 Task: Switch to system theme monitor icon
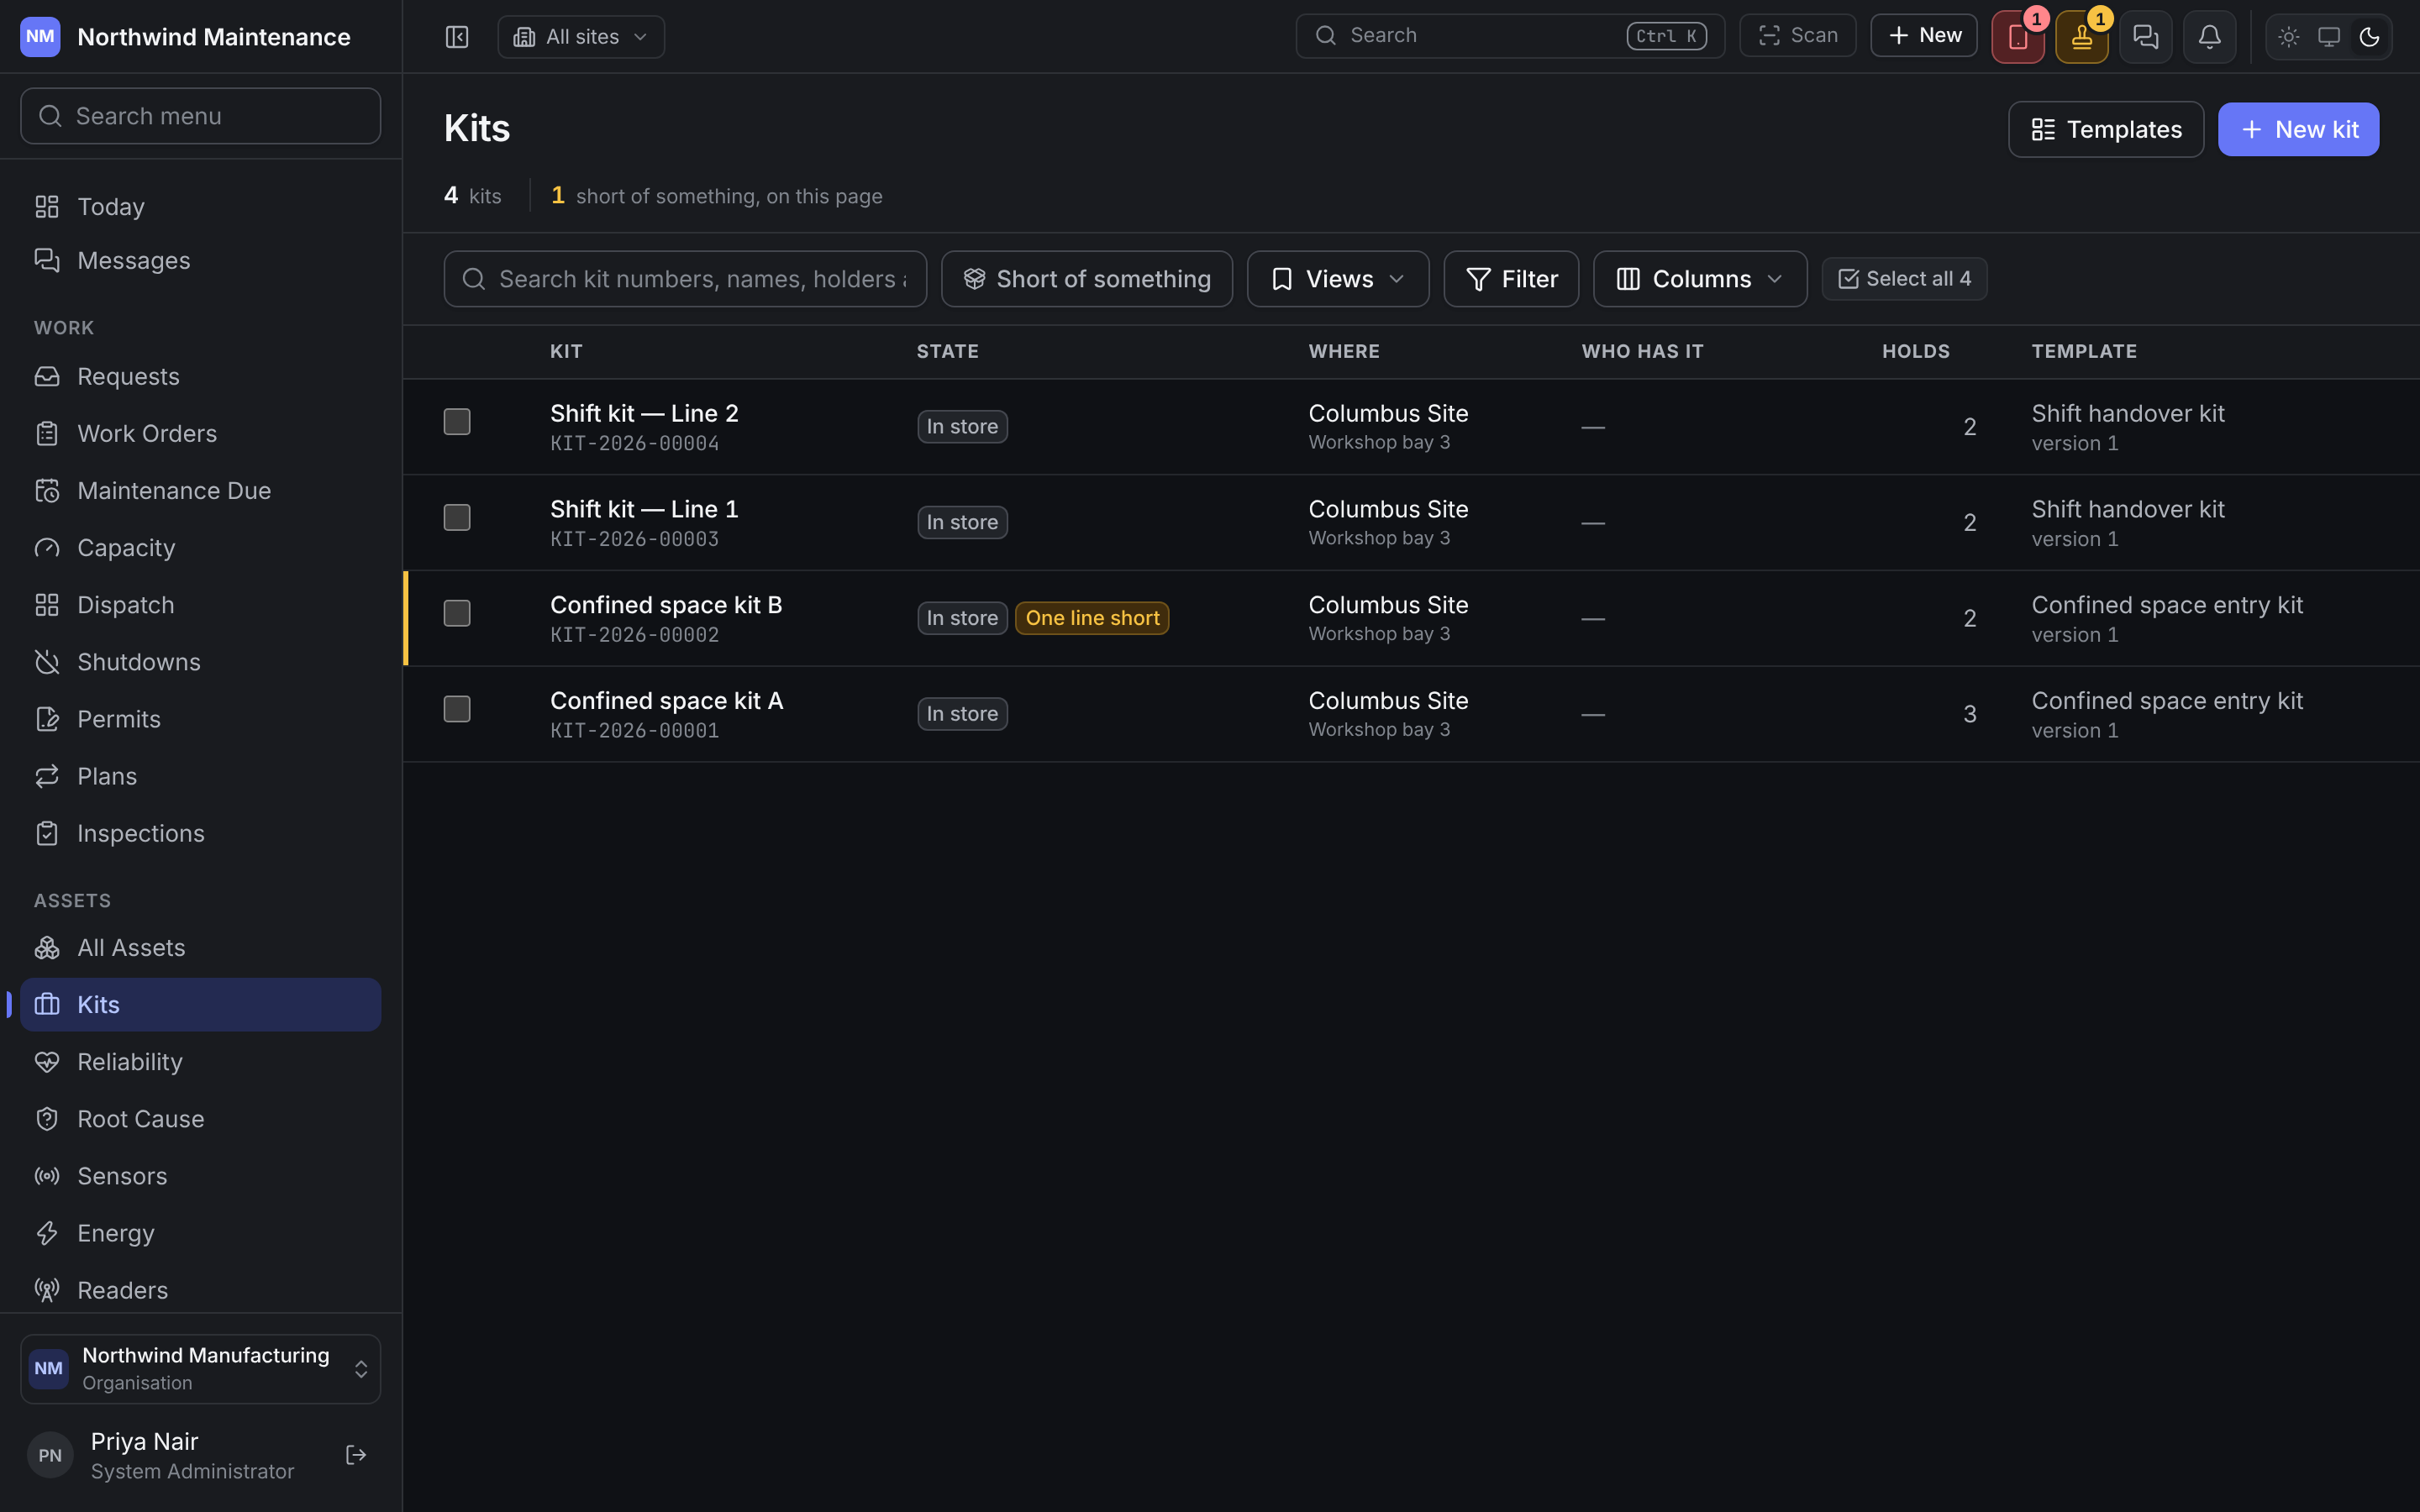[2329, 37]
